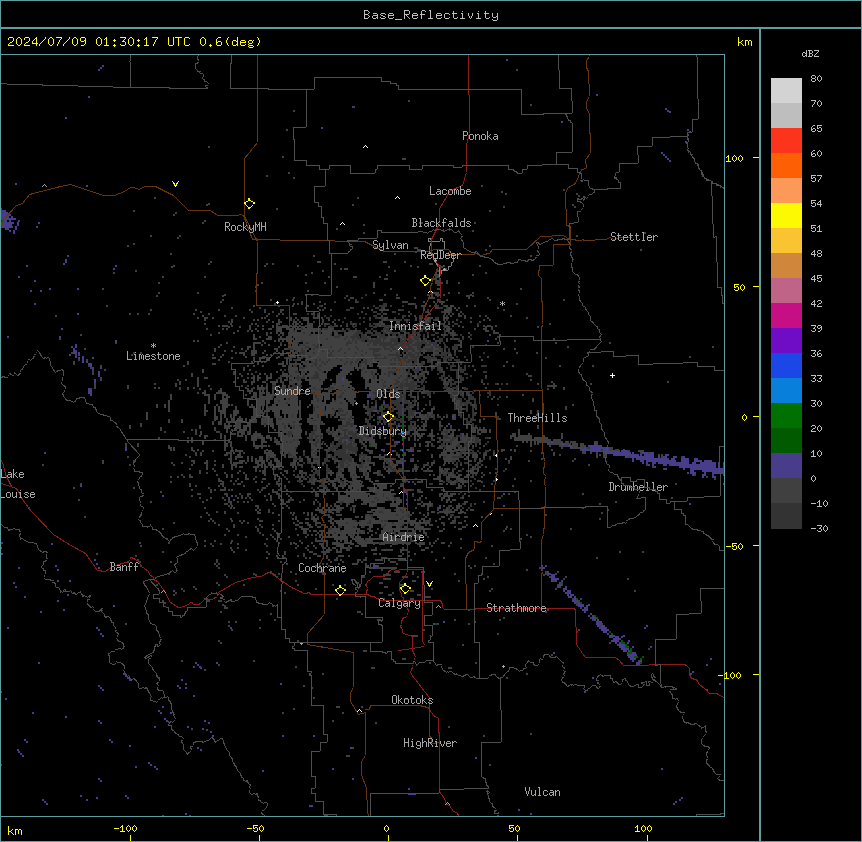This screenshot has height=842, width=862.
Task: Click the RedDeer label
Action: 440,255
